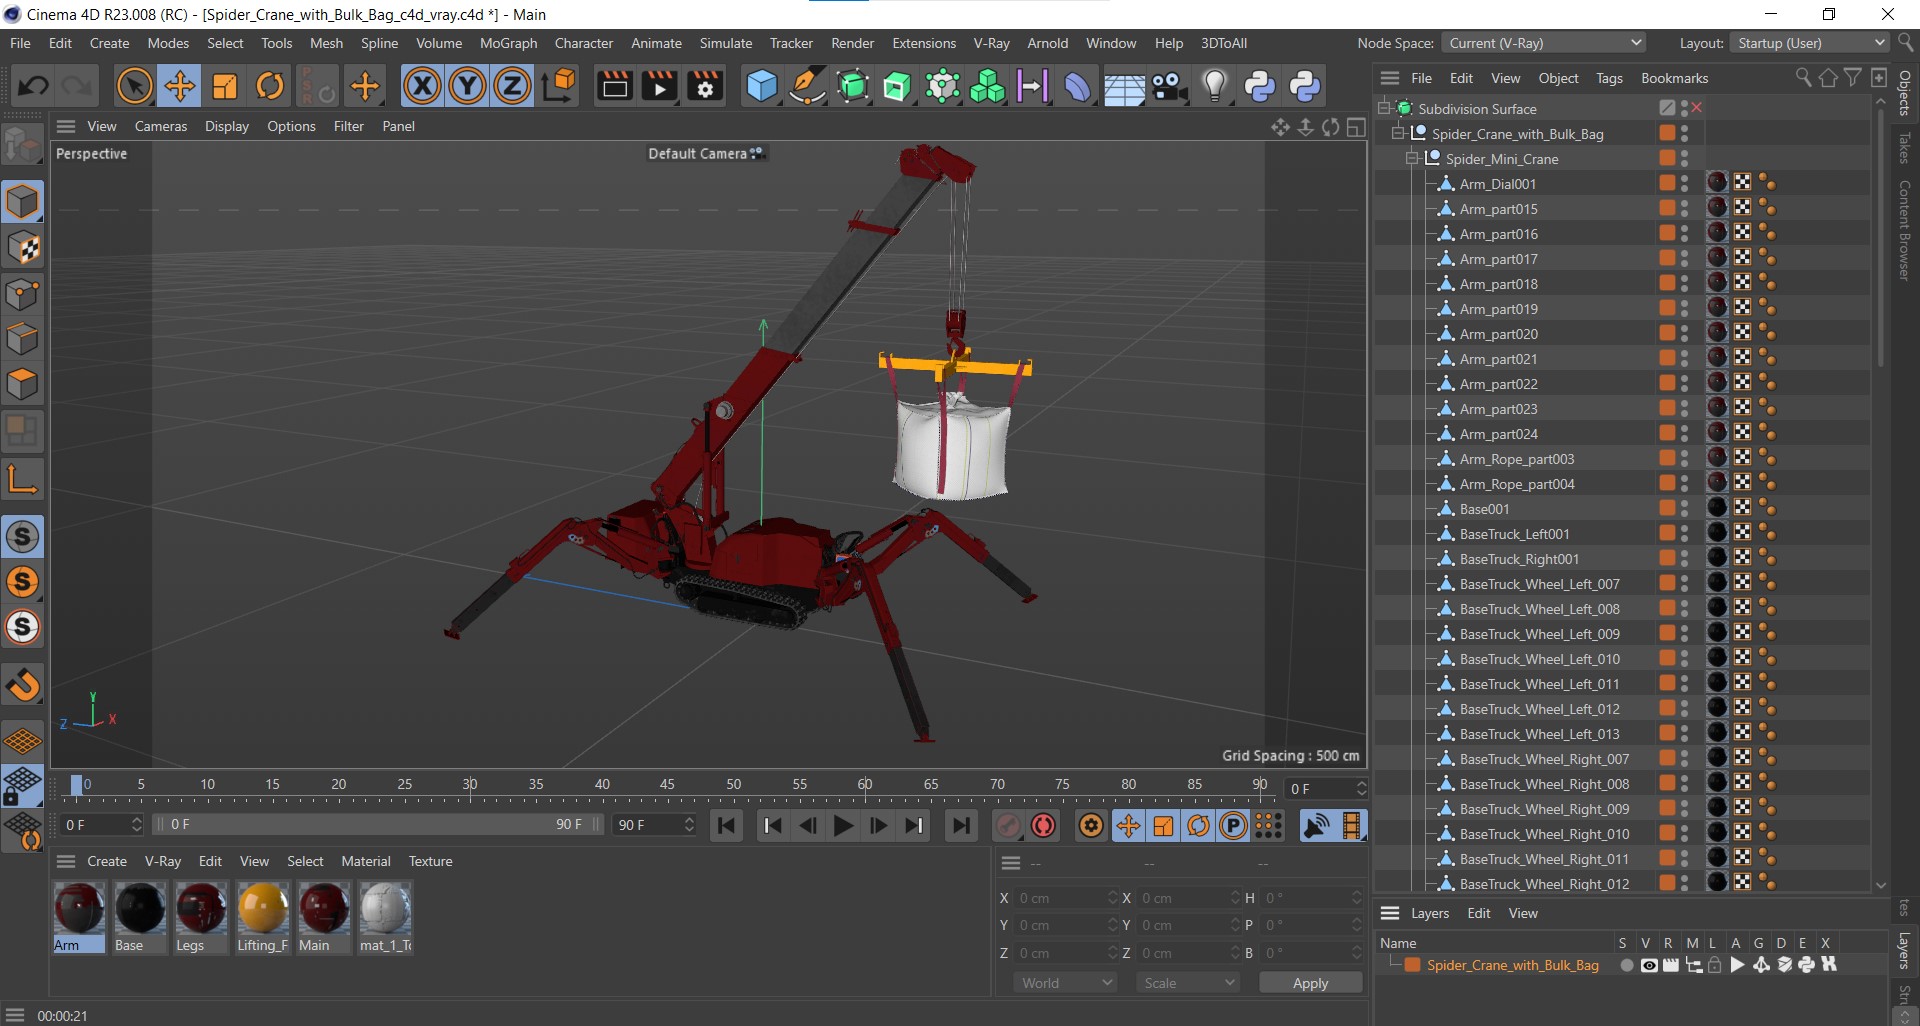Add a Cube primitive object

point(761,87)
